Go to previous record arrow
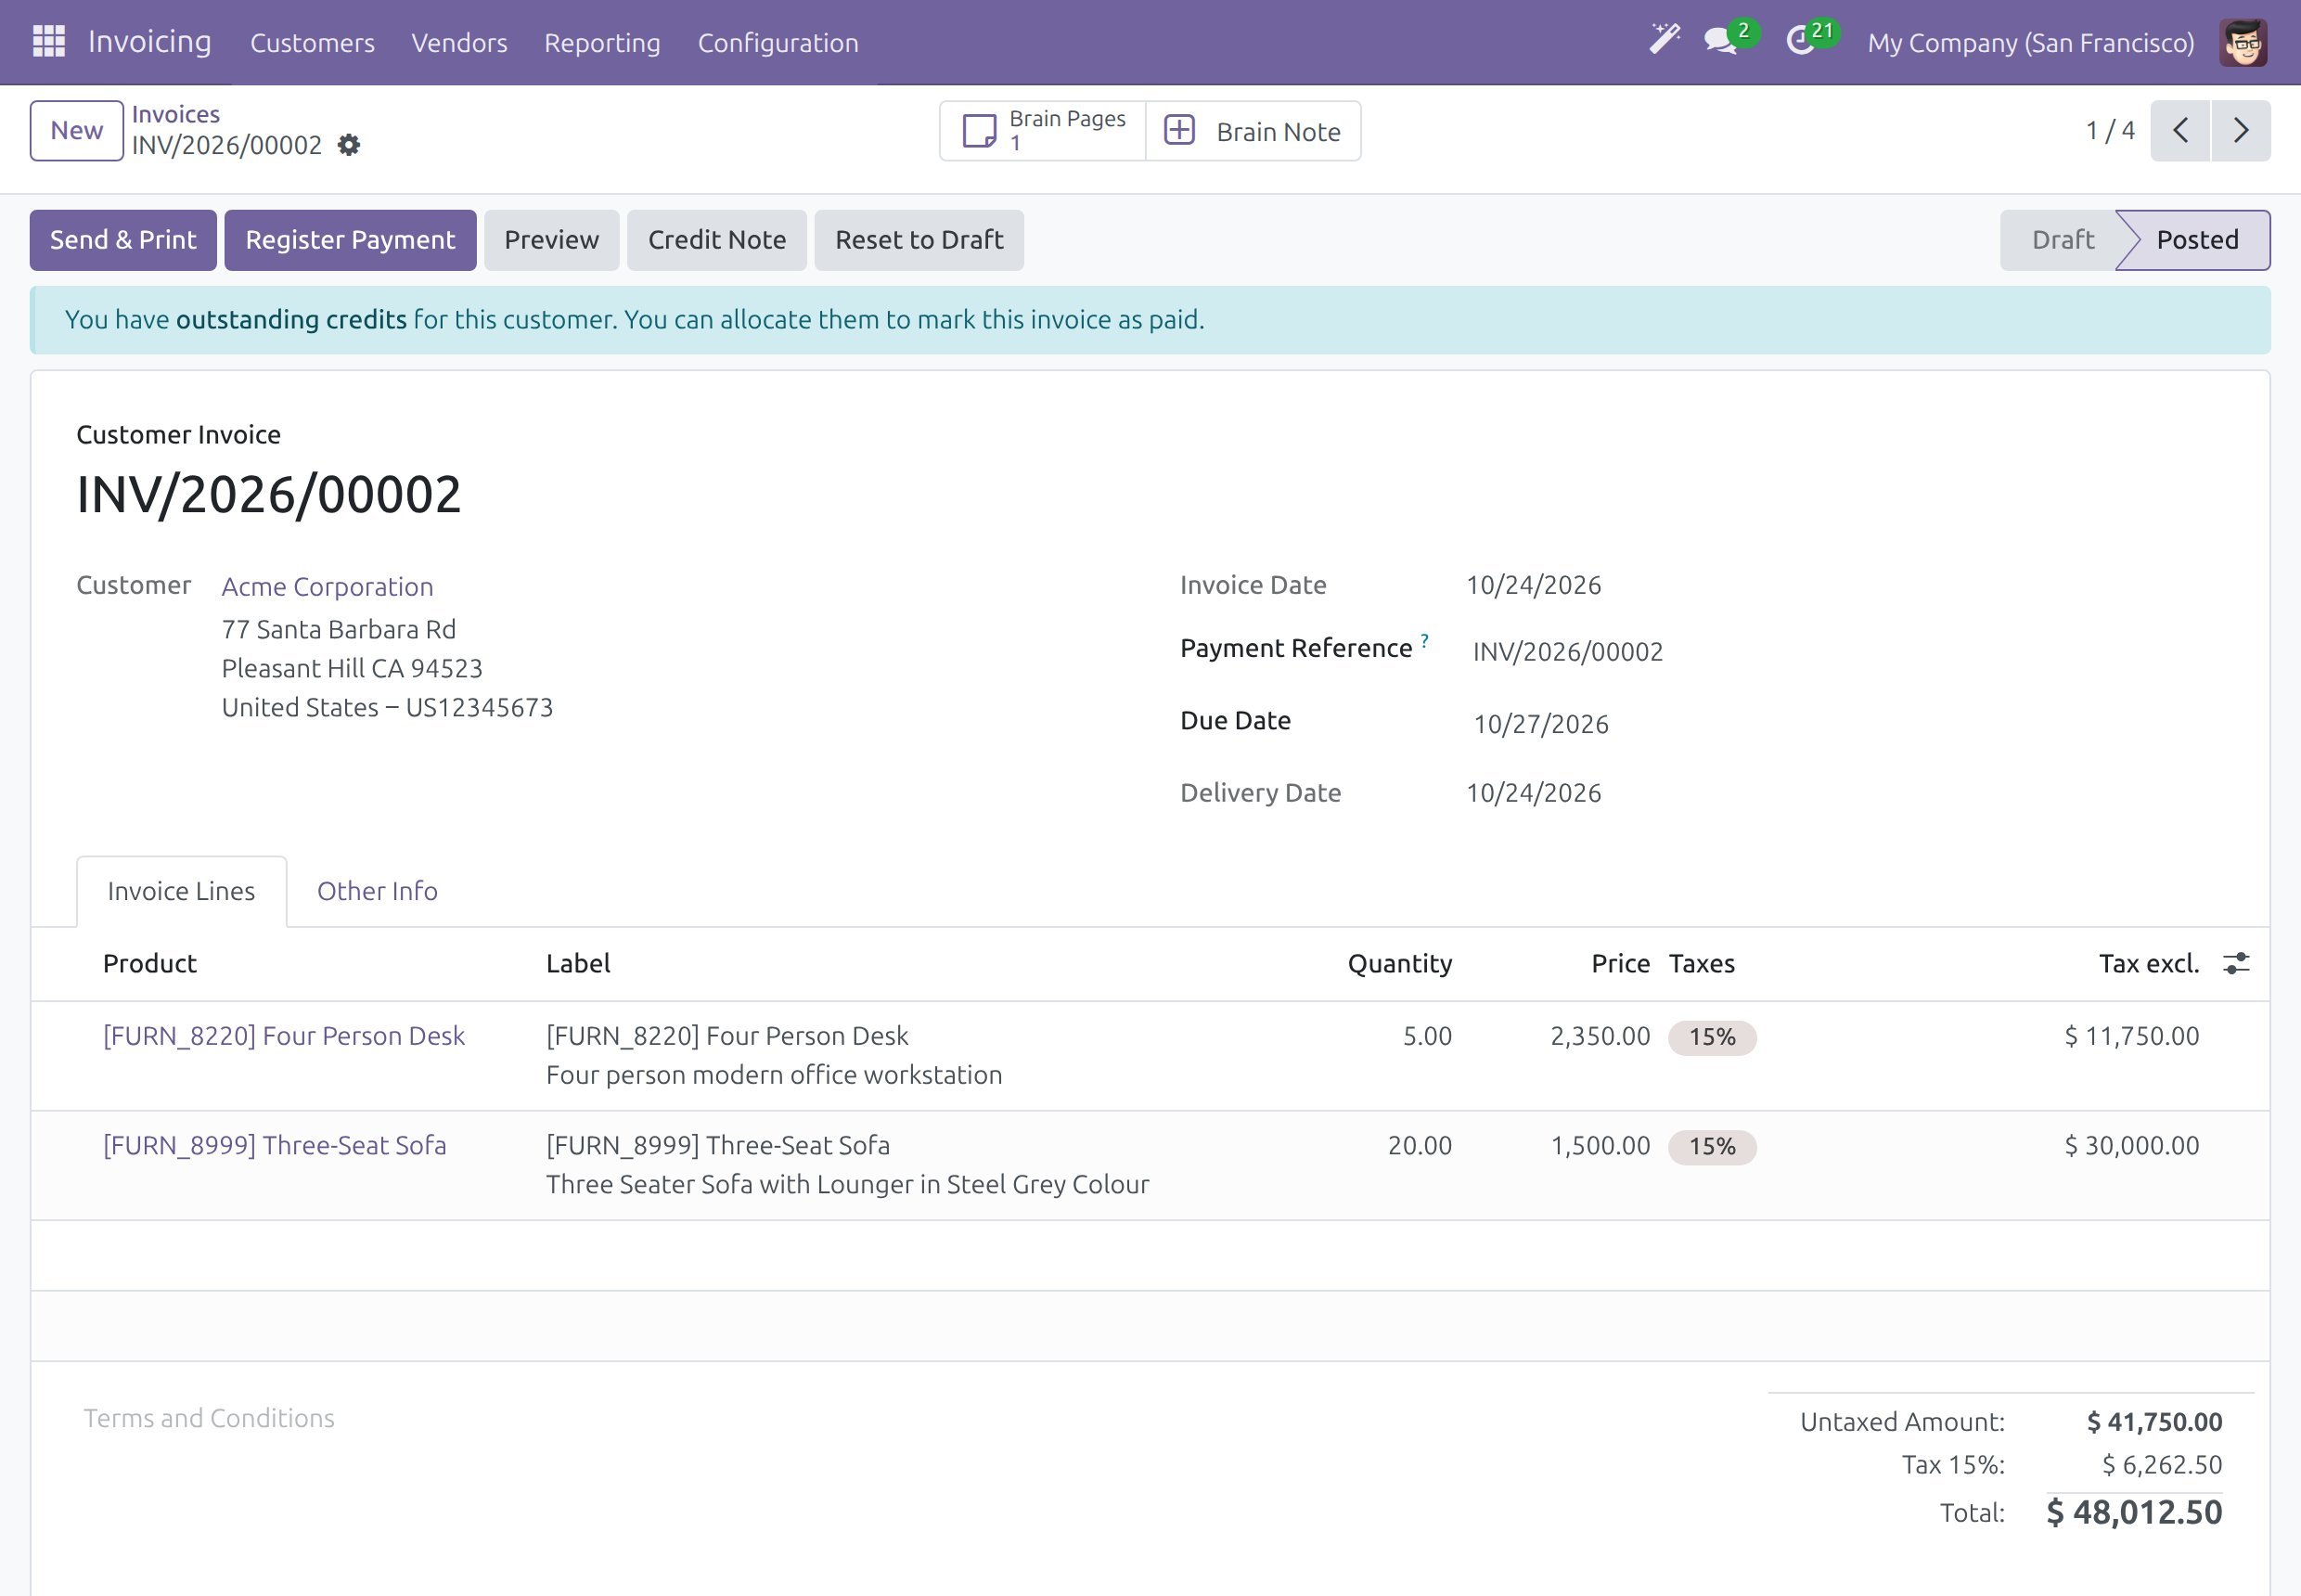This screenshot has width=2301, height=1596. click(x=2181, y=131)
